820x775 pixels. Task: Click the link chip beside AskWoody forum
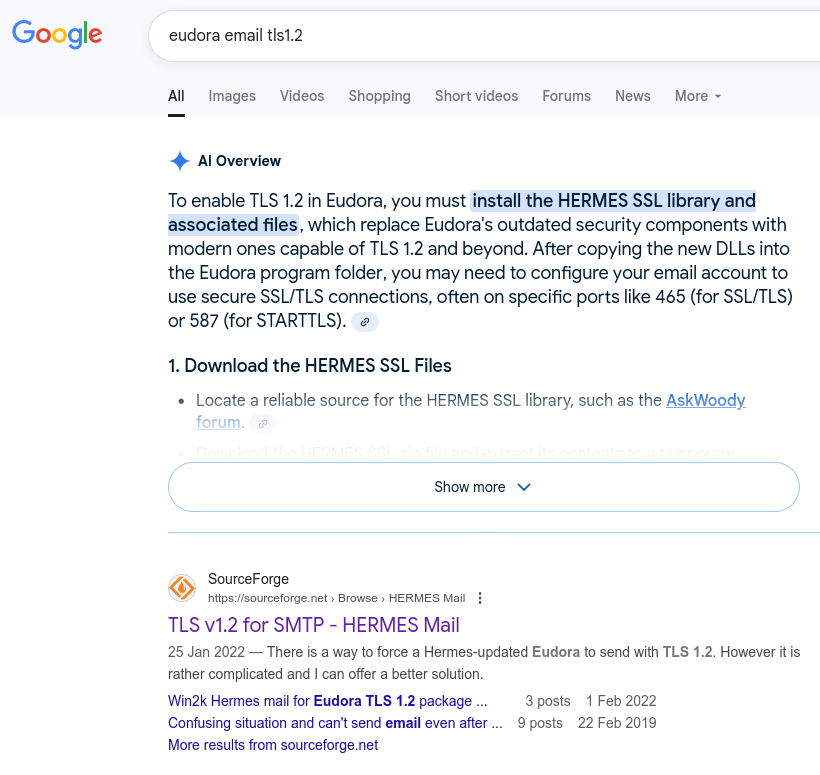point(263,423)
